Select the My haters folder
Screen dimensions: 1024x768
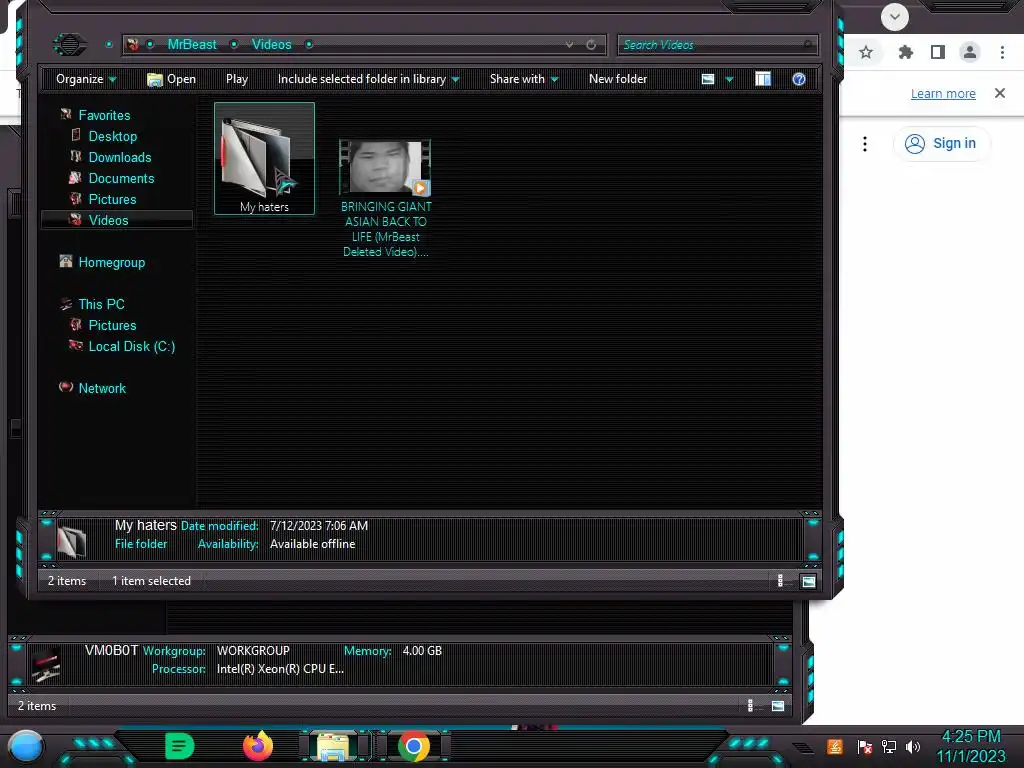pyautogui.click(x=264, y=159)
